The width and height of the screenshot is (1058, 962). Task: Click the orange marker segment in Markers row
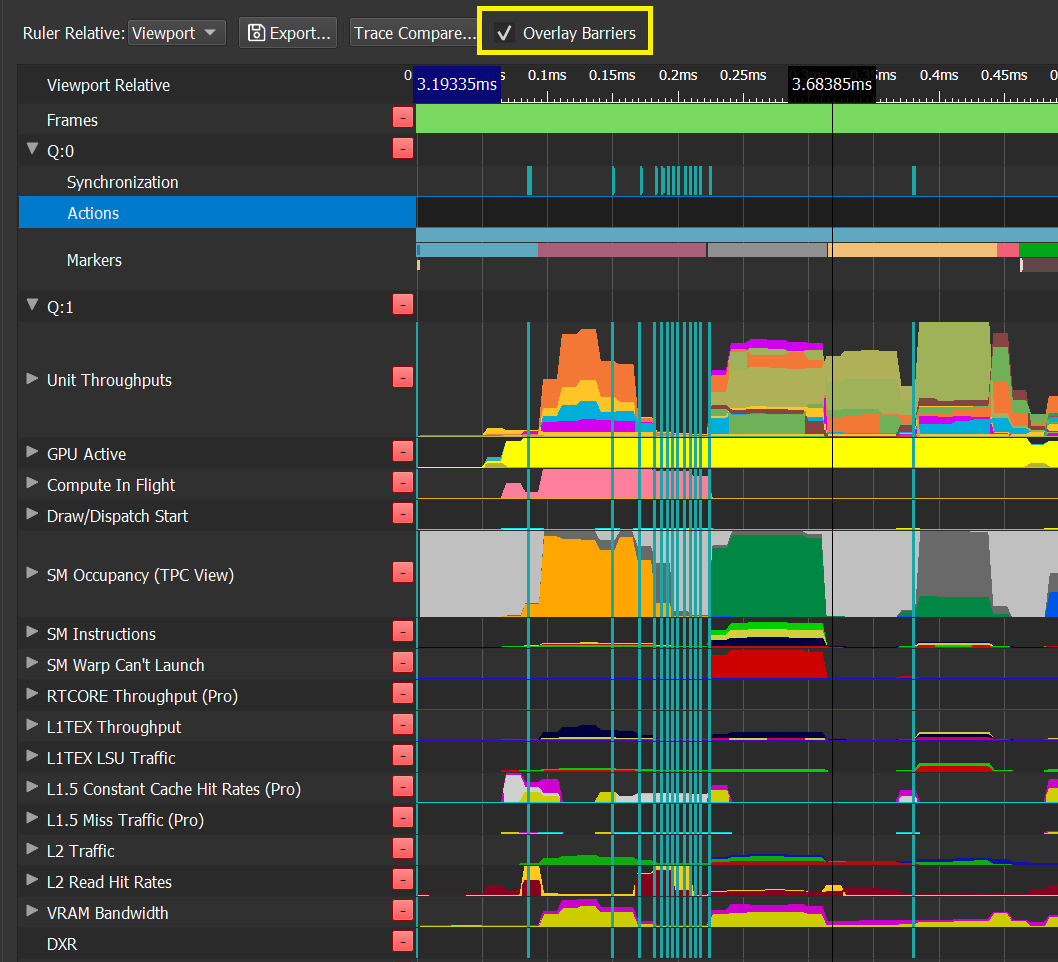[910, 250]
